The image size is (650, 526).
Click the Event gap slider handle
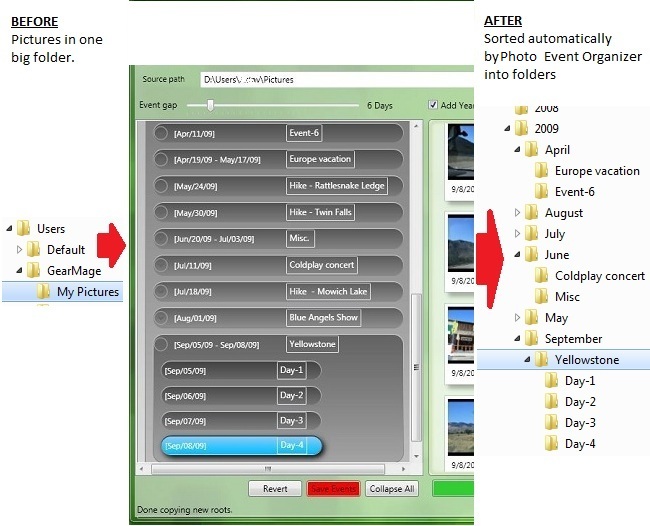pos(211,105)
